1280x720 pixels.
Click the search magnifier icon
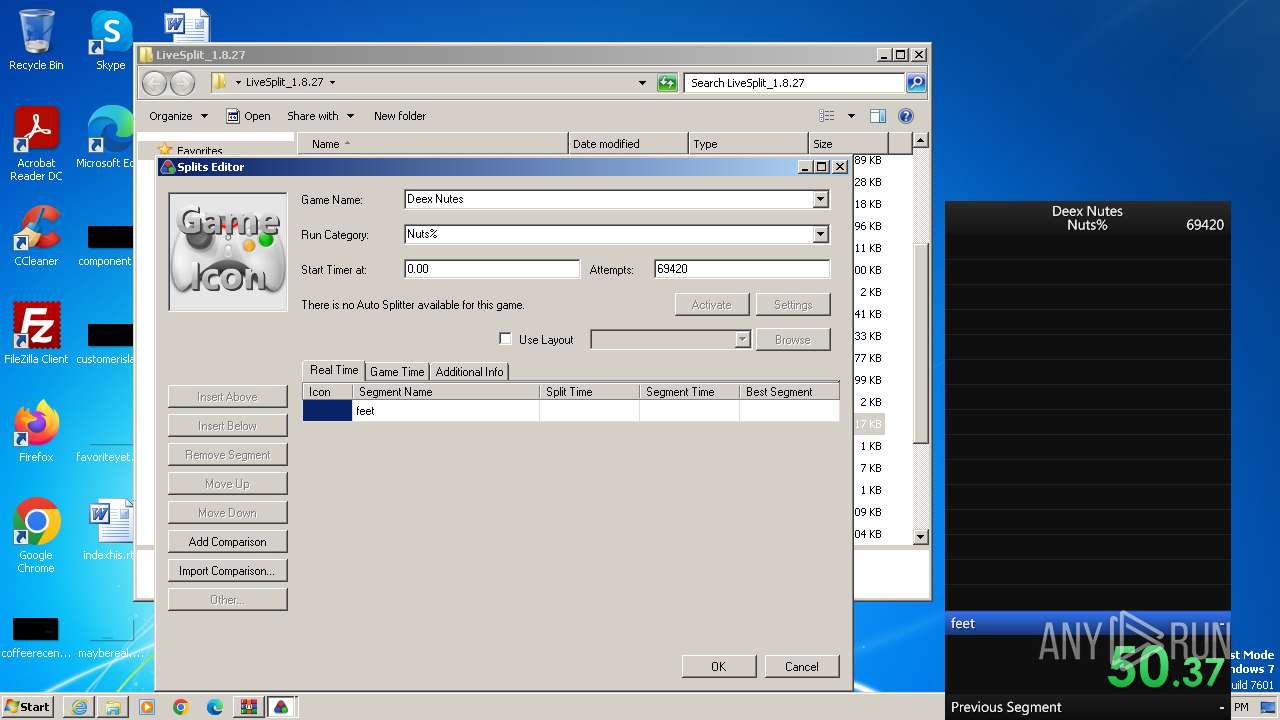(x=916, y=83)
